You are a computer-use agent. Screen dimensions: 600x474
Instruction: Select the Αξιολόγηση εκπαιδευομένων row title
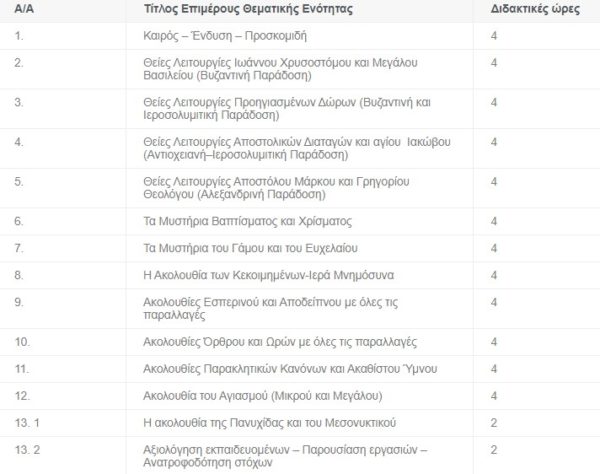(285, 453)
